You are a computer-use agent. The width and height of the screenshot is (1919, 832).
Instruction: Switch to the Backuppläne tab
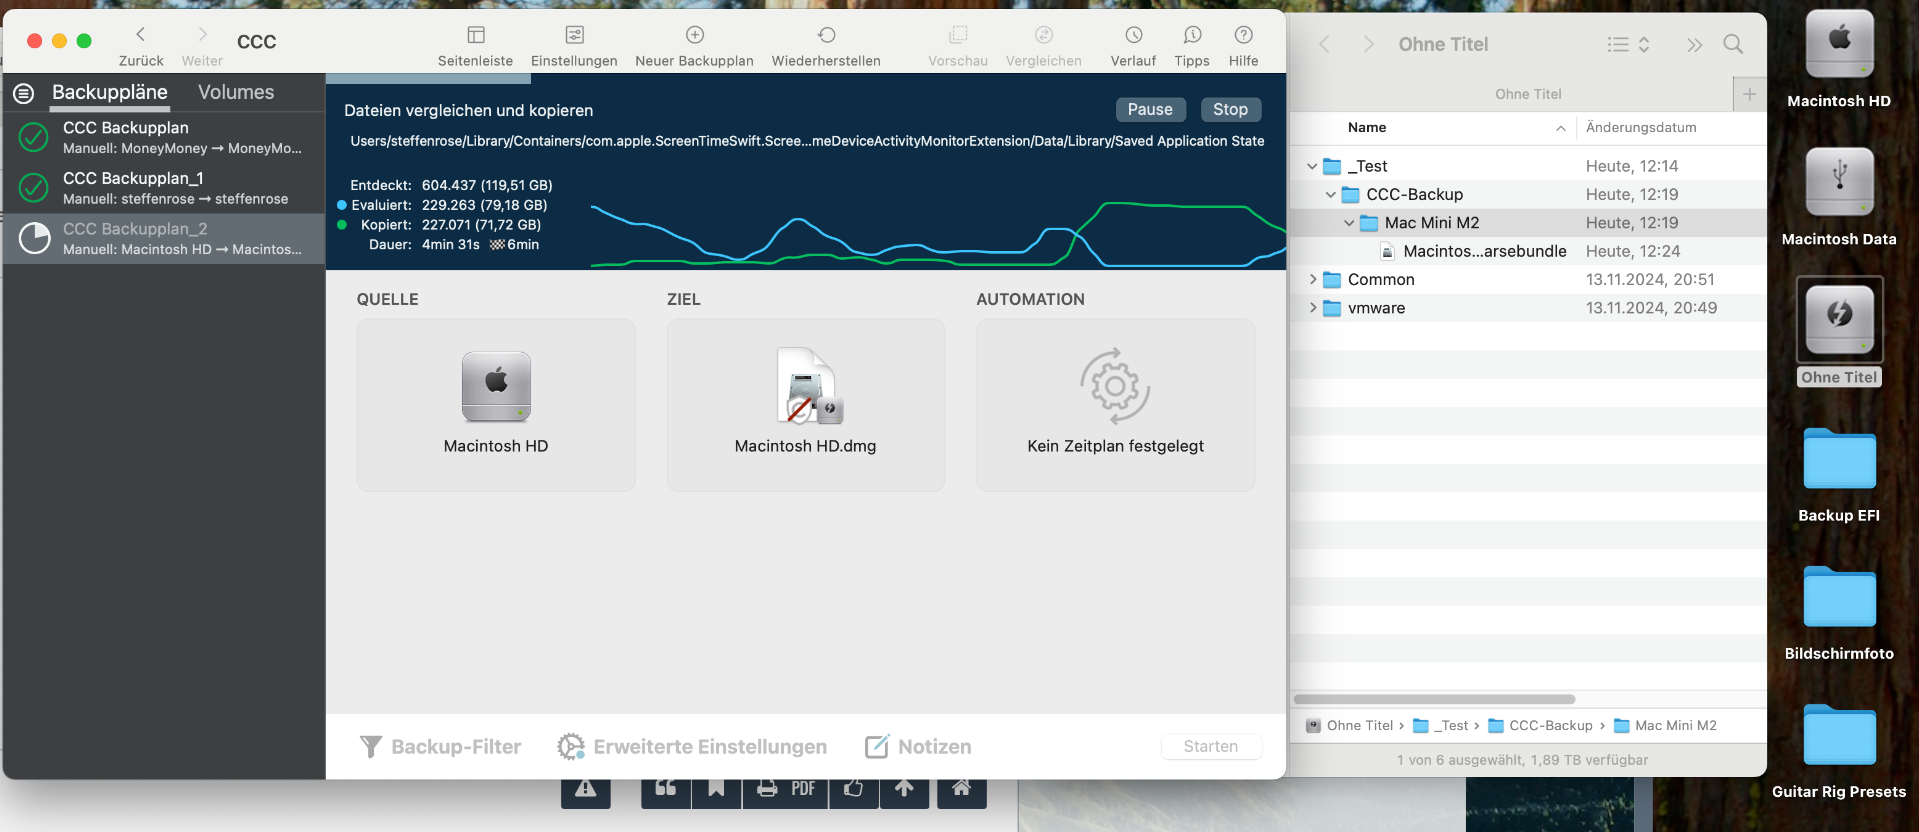tap(110, 92)
